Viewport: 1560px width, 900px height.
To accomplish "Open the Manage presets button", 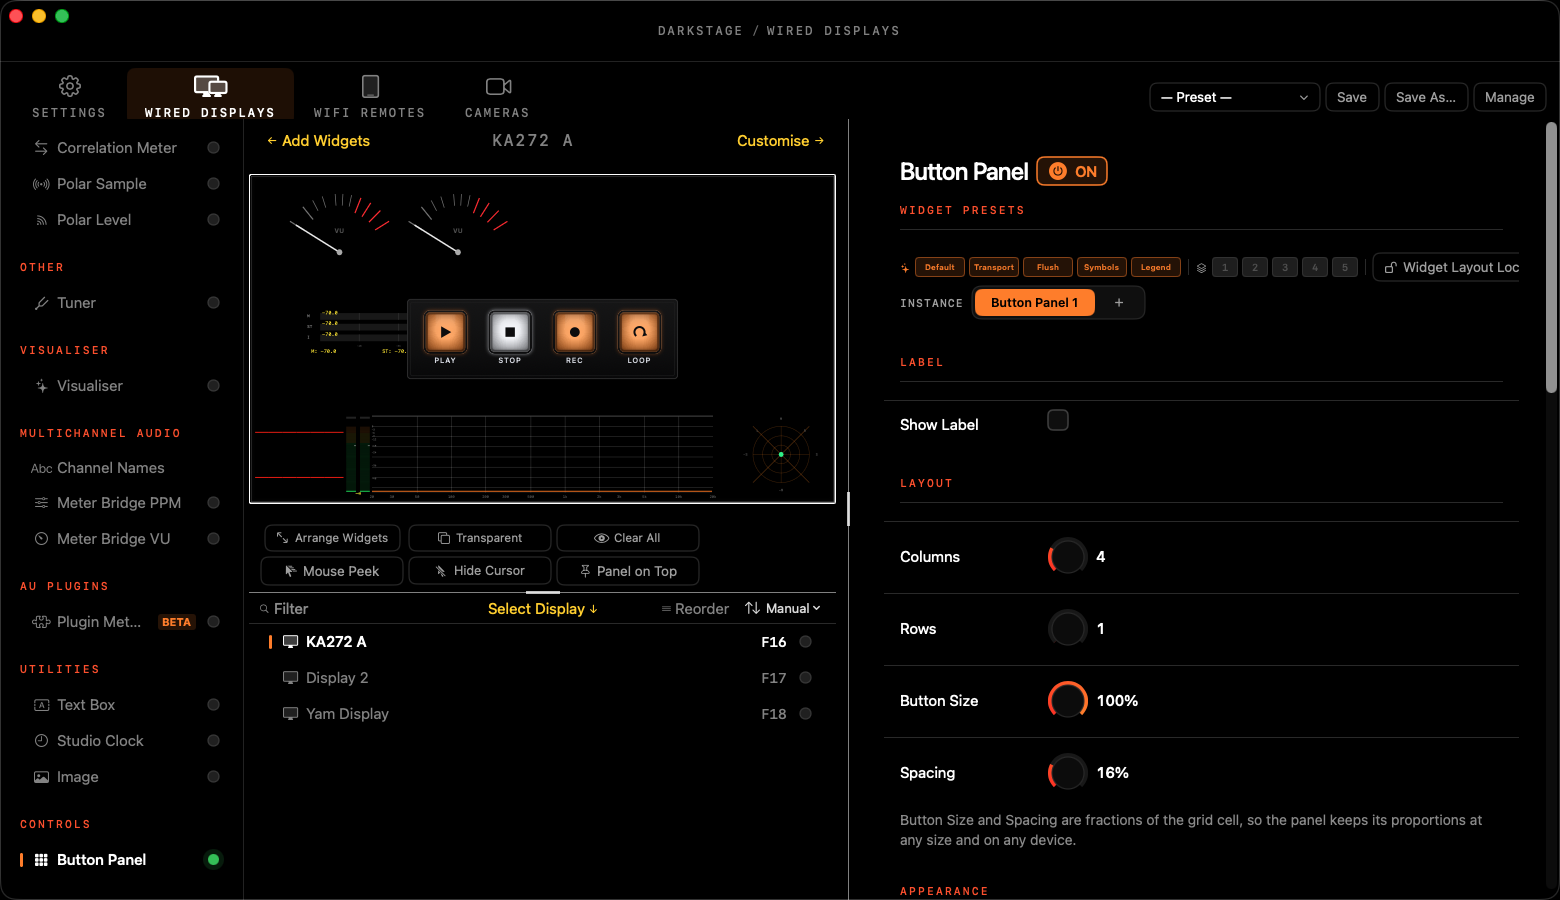I will pos(1510,97).
